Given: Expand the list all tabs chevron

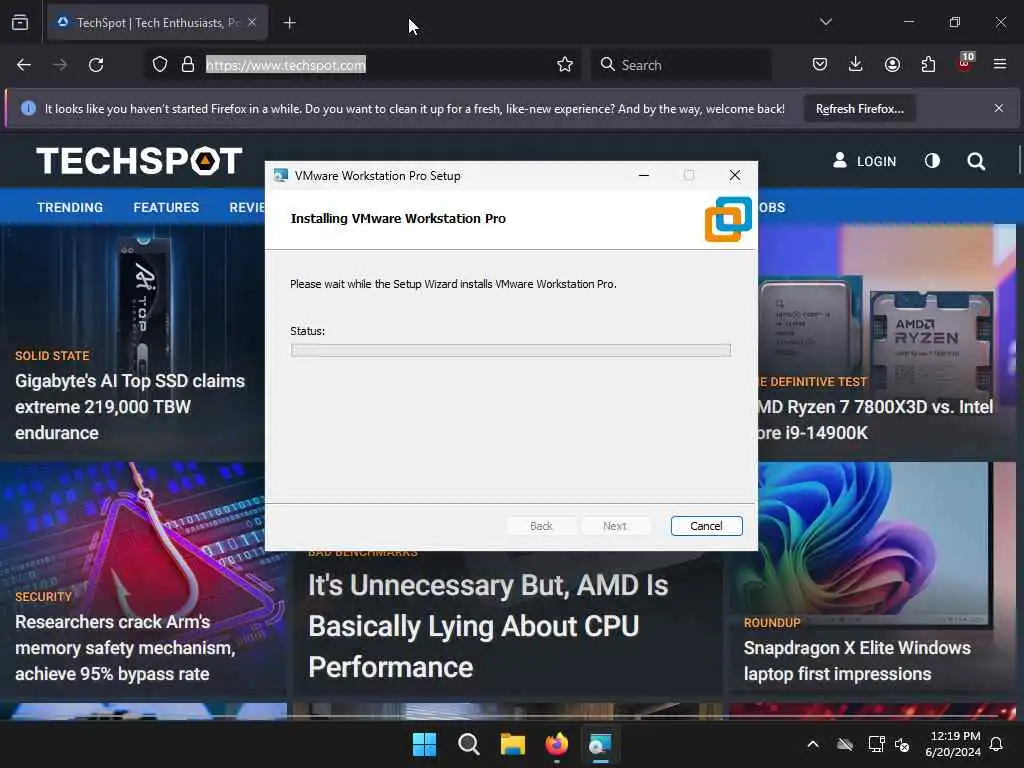Looking at the screenshot, I should click(825, 22).
